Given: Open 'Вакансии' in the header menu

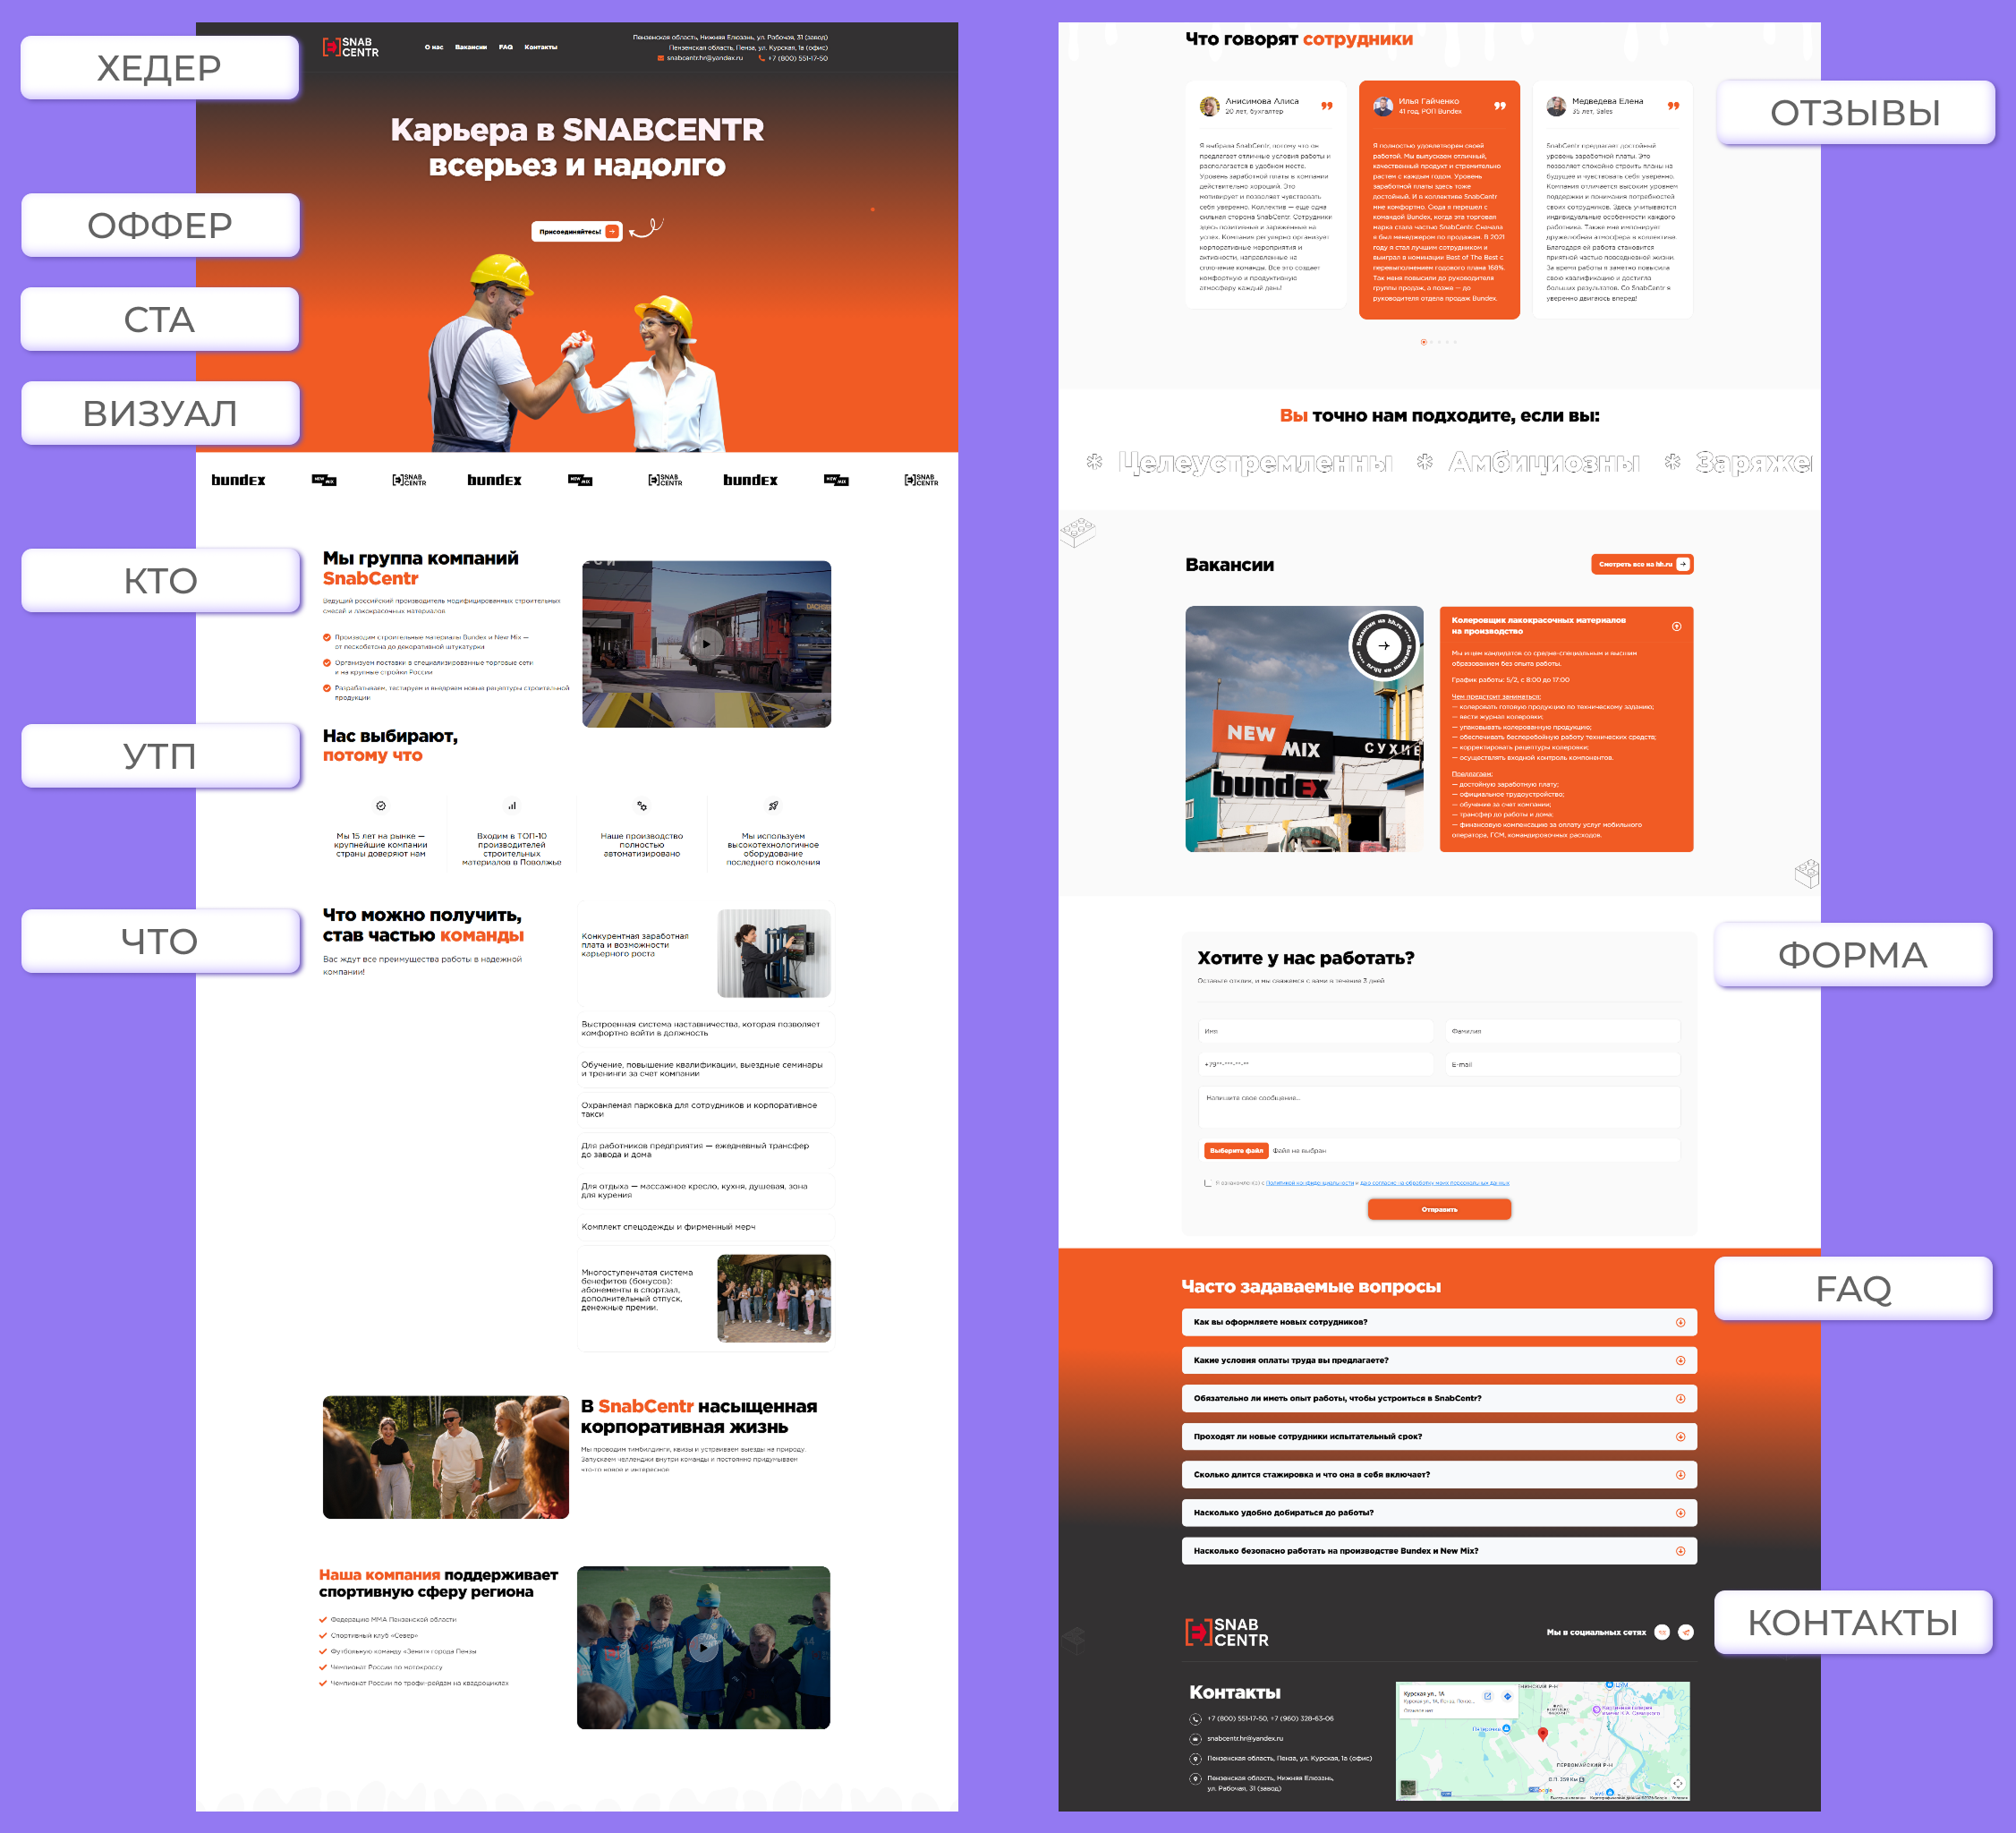Looking at the screenshot, I should [x=470, y=47].
